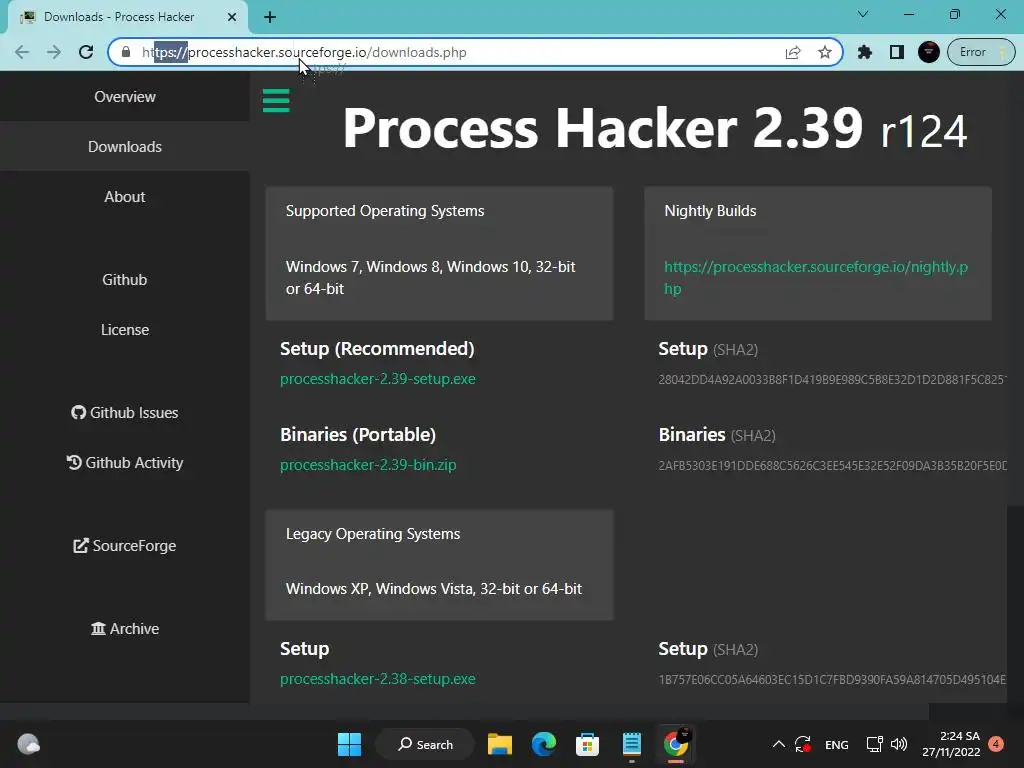Share this page using the share icon
This screenshot has width=1024, height=768.
pyautogui.click(x=793, y=52)
